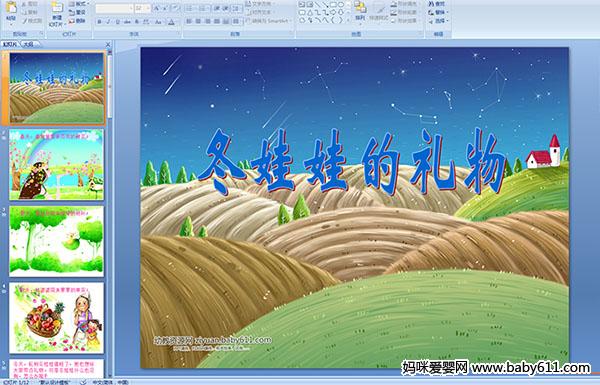Viewport: 600px width, 385px height.
Task: Click the font color swatch button
Action: tap(171, 22)
